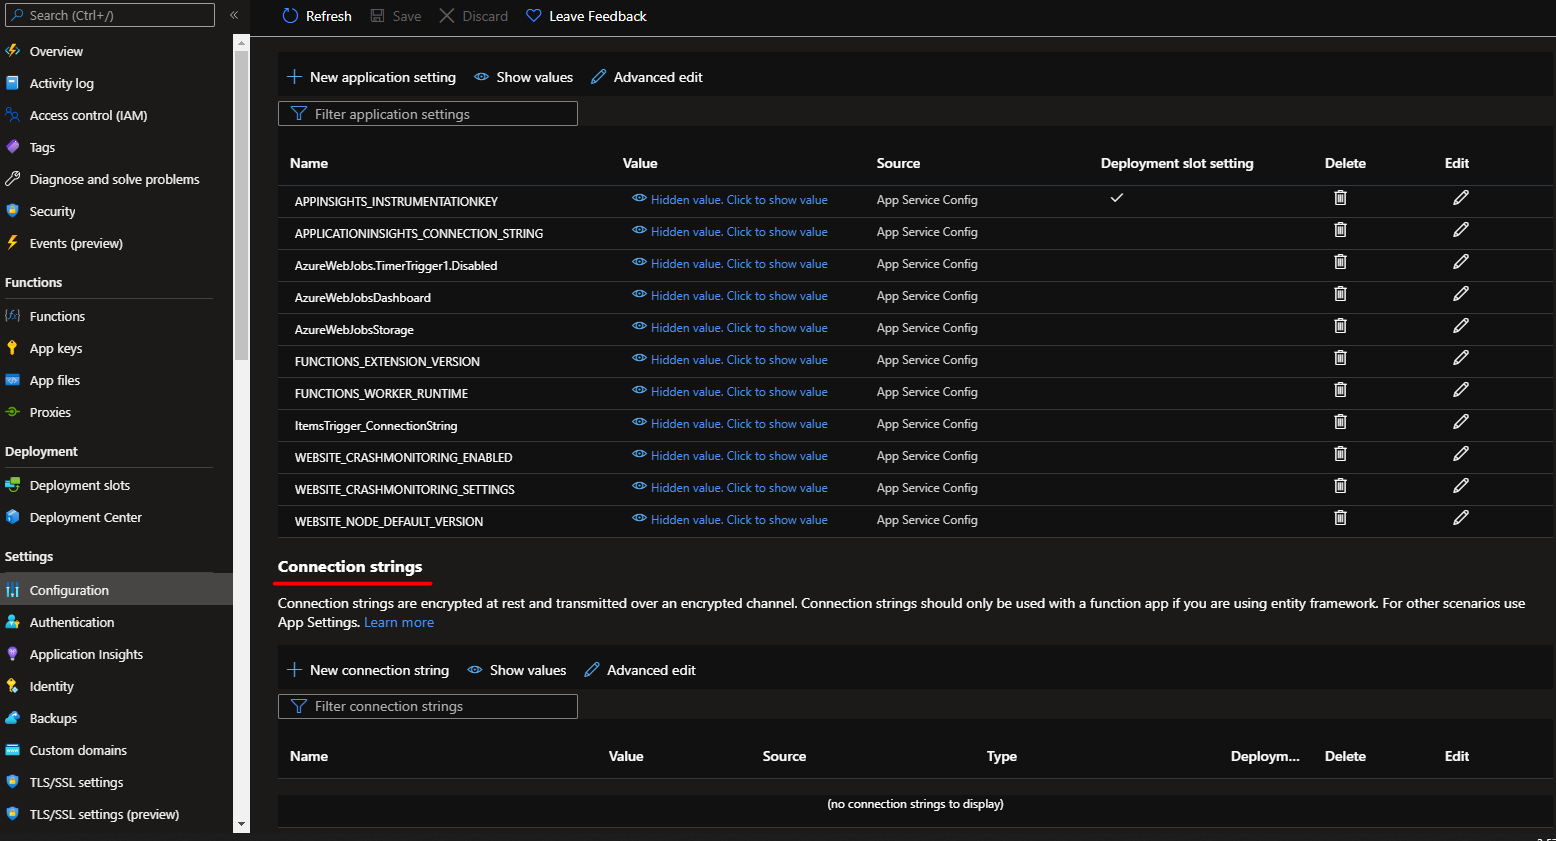Delete the FUNCTIONS_WORKER_RUNTIME setting

point(1340,390)
